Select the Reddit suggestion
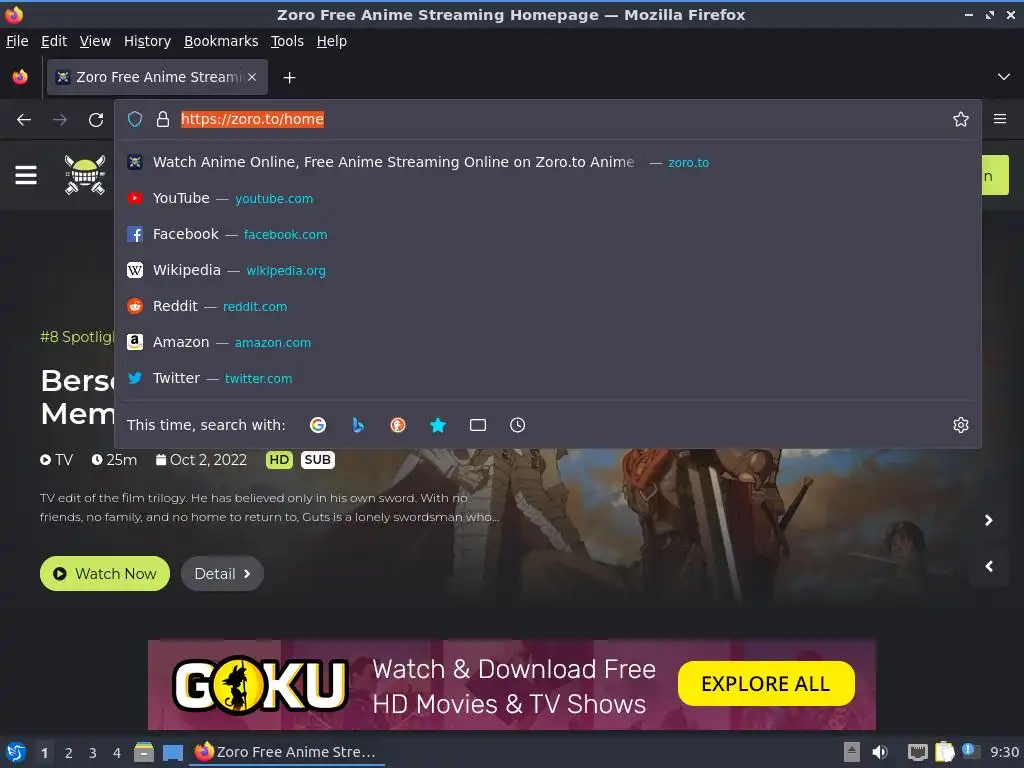The height and width of the screenshot is (768, 1024). [547, 306]
